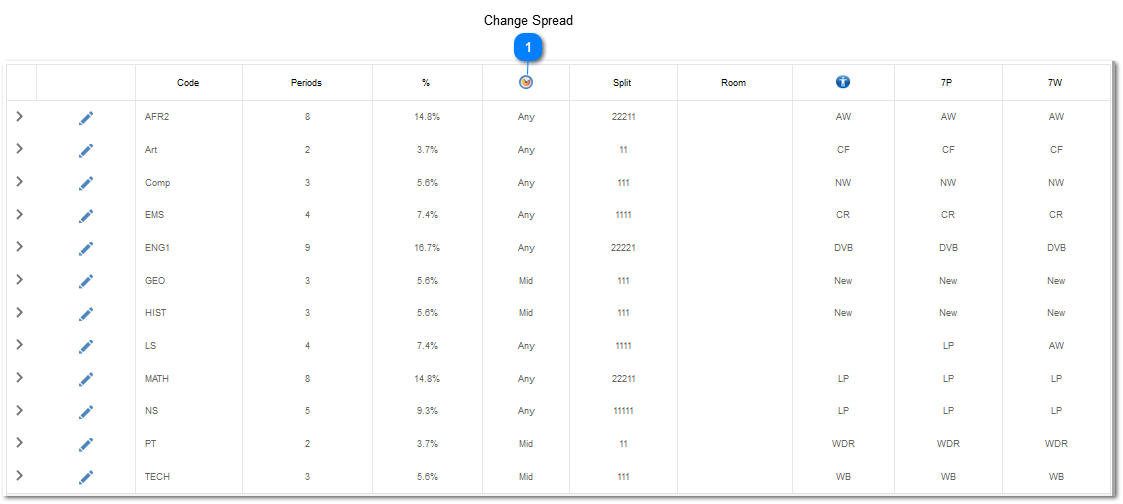1123x504 pixels.
Task: Click the 7P class column header
Action: pos(948,83)
